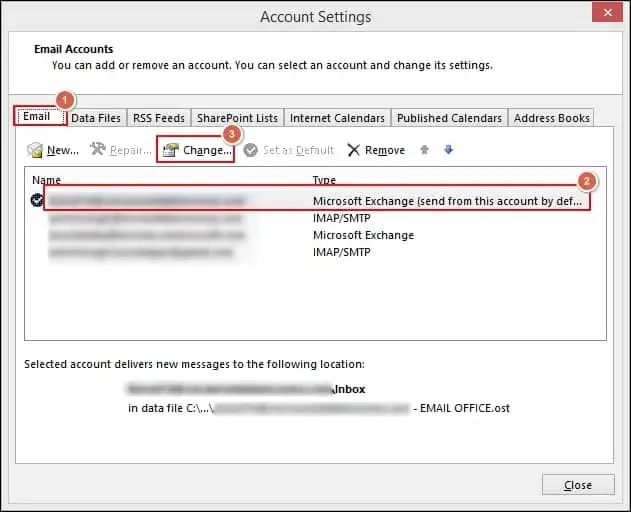
Task: Click the Change... button label
Action: coord(207,150)
